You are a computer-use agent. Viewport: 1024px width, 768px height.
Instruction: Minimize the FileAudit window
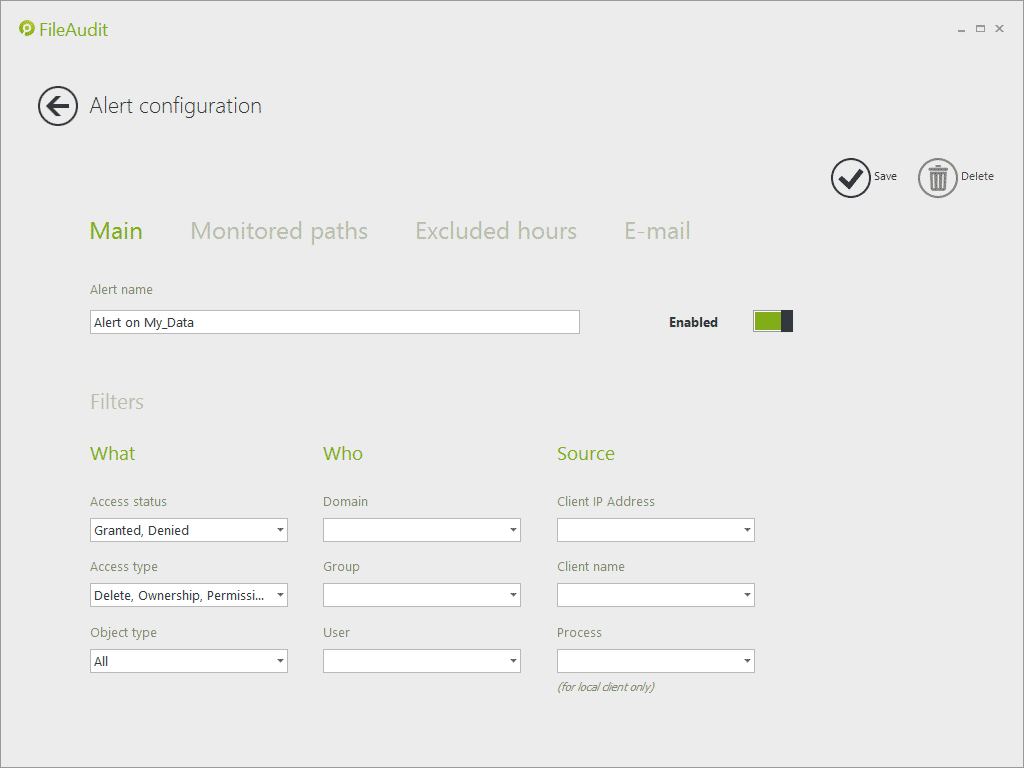pyautogui.click(x=961, y=29)
